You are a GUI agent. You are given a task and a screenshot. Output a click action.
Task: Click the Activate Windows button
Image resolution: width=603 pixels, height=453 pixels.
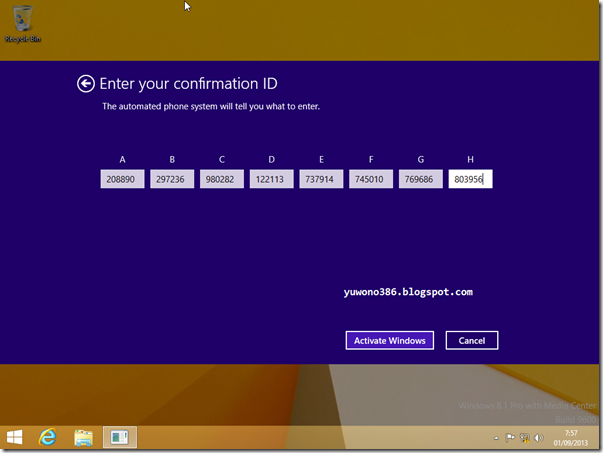point(390,340)
